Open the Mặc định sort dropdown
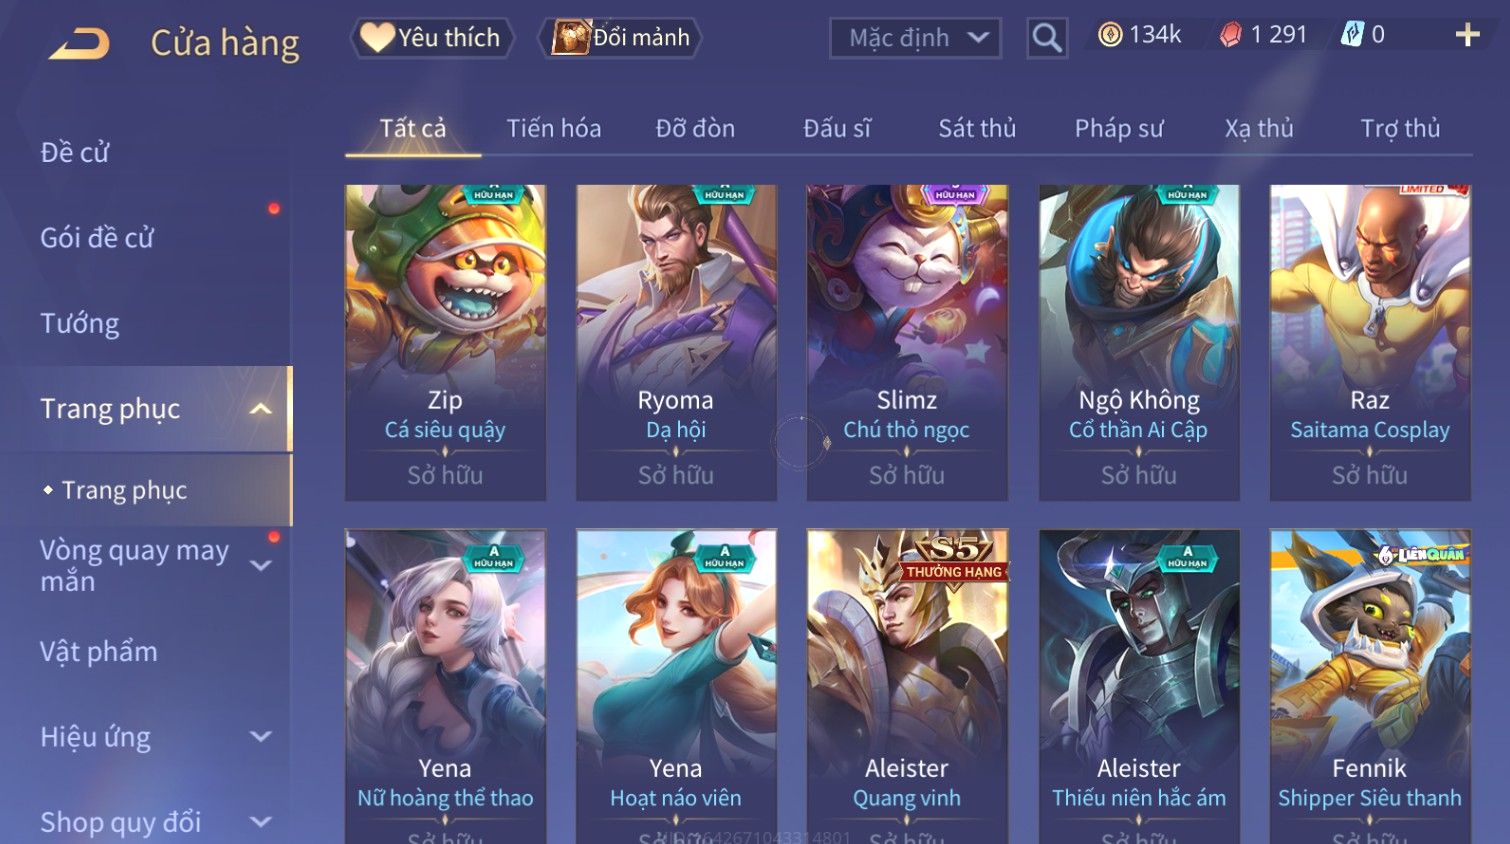The width and height of the screenshot is (1510, 844). click(x=915, y=38)
